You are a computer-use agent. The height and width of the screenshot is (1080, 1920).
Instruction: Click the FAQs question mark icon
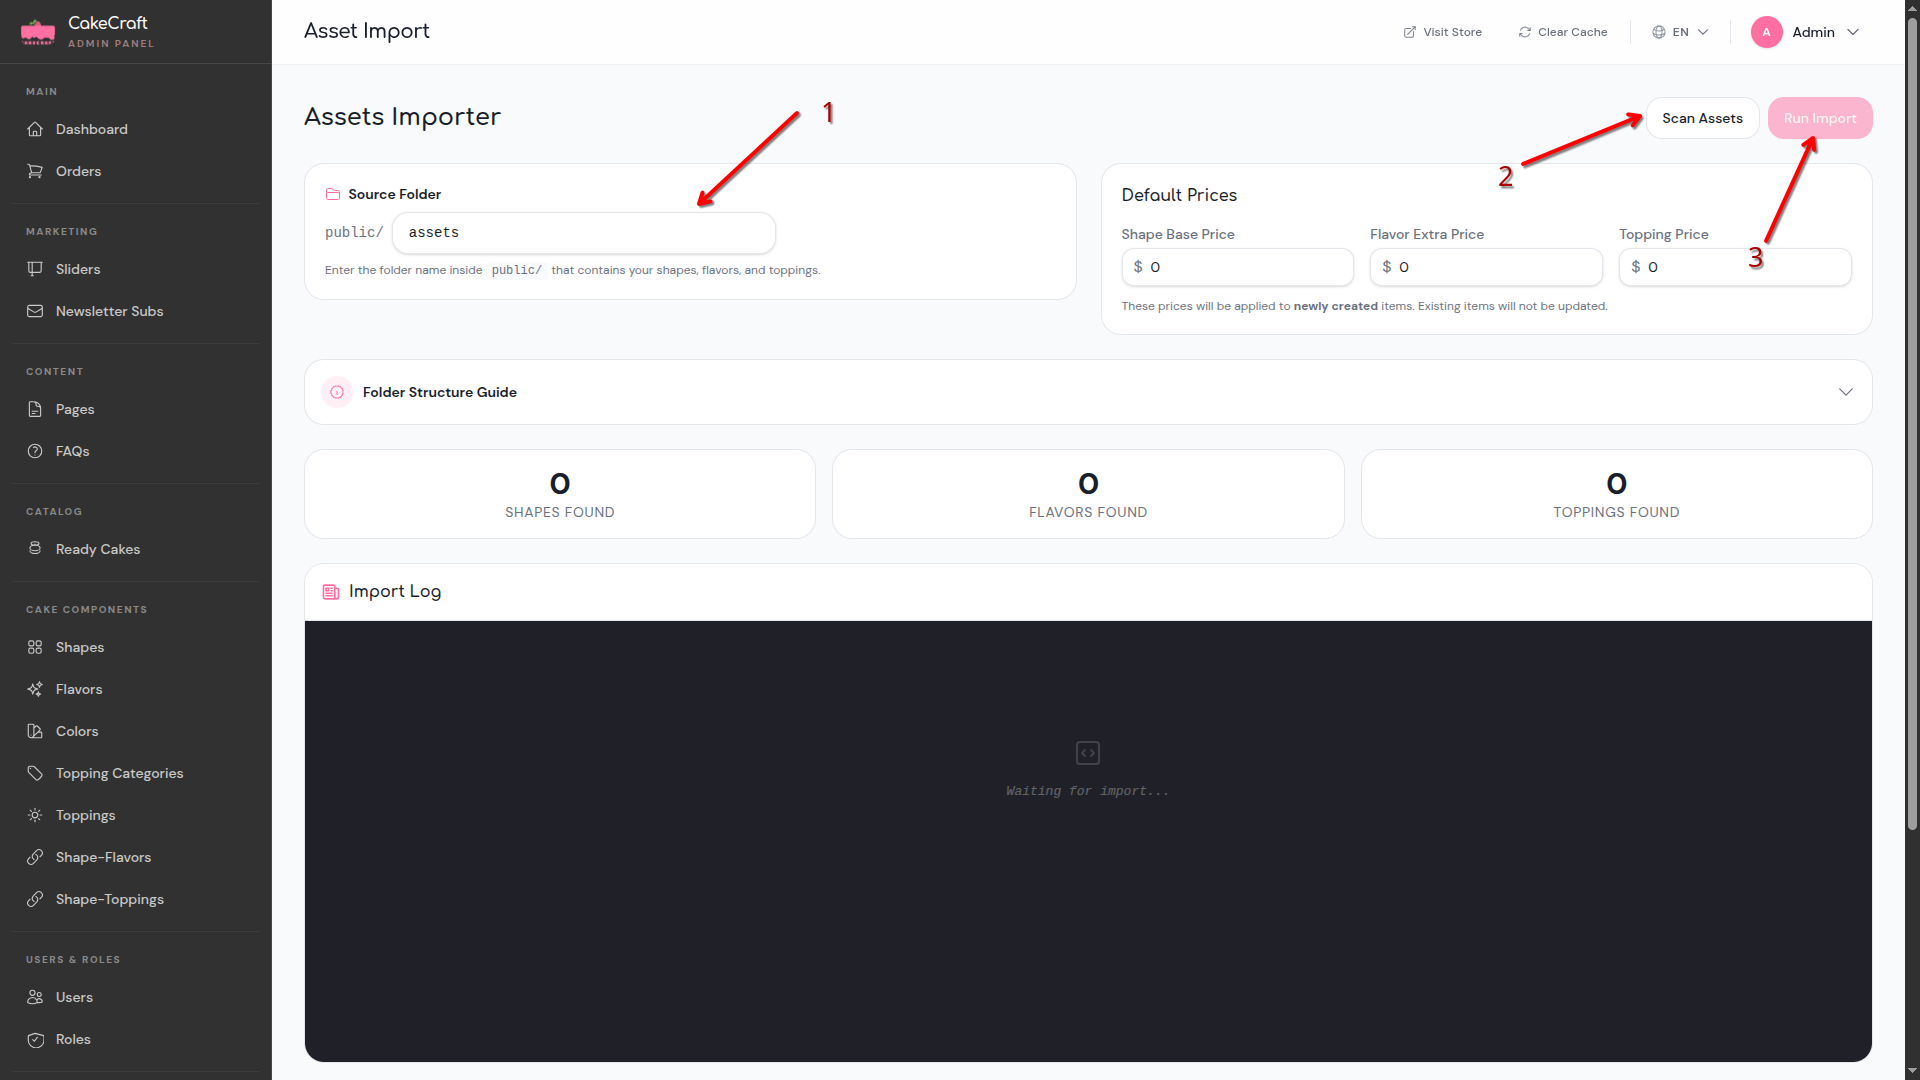pyautogui.click(x=35, y=451)
